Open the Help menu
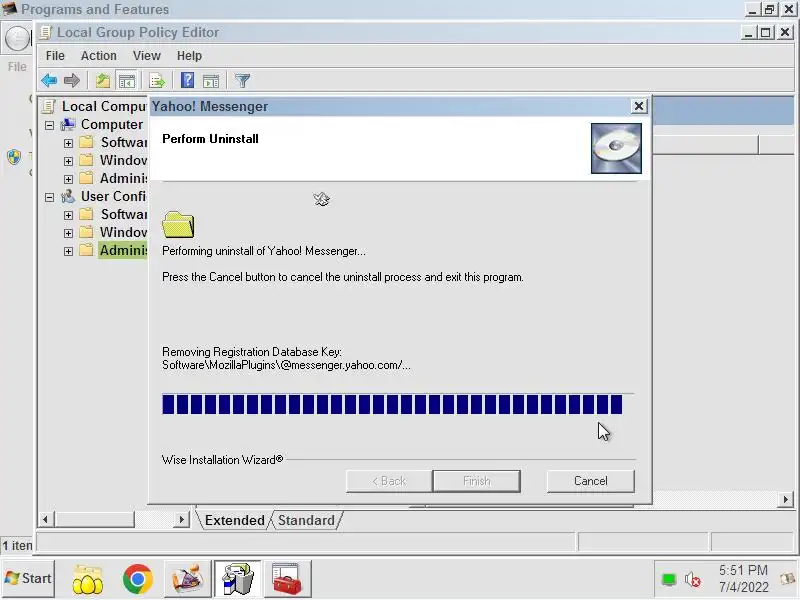Image resolution: width=800 pixels, height=600 pixels. [189, 56]
